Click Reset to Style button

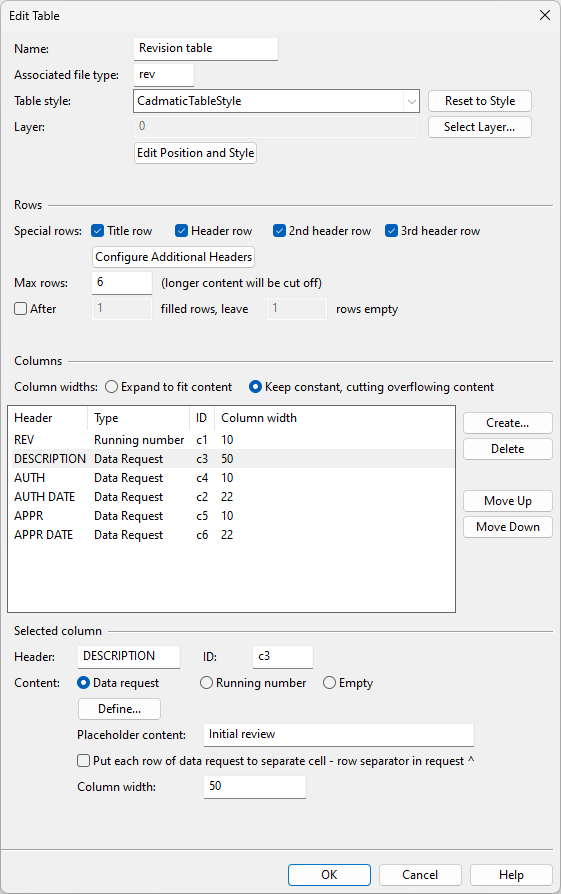480,101
